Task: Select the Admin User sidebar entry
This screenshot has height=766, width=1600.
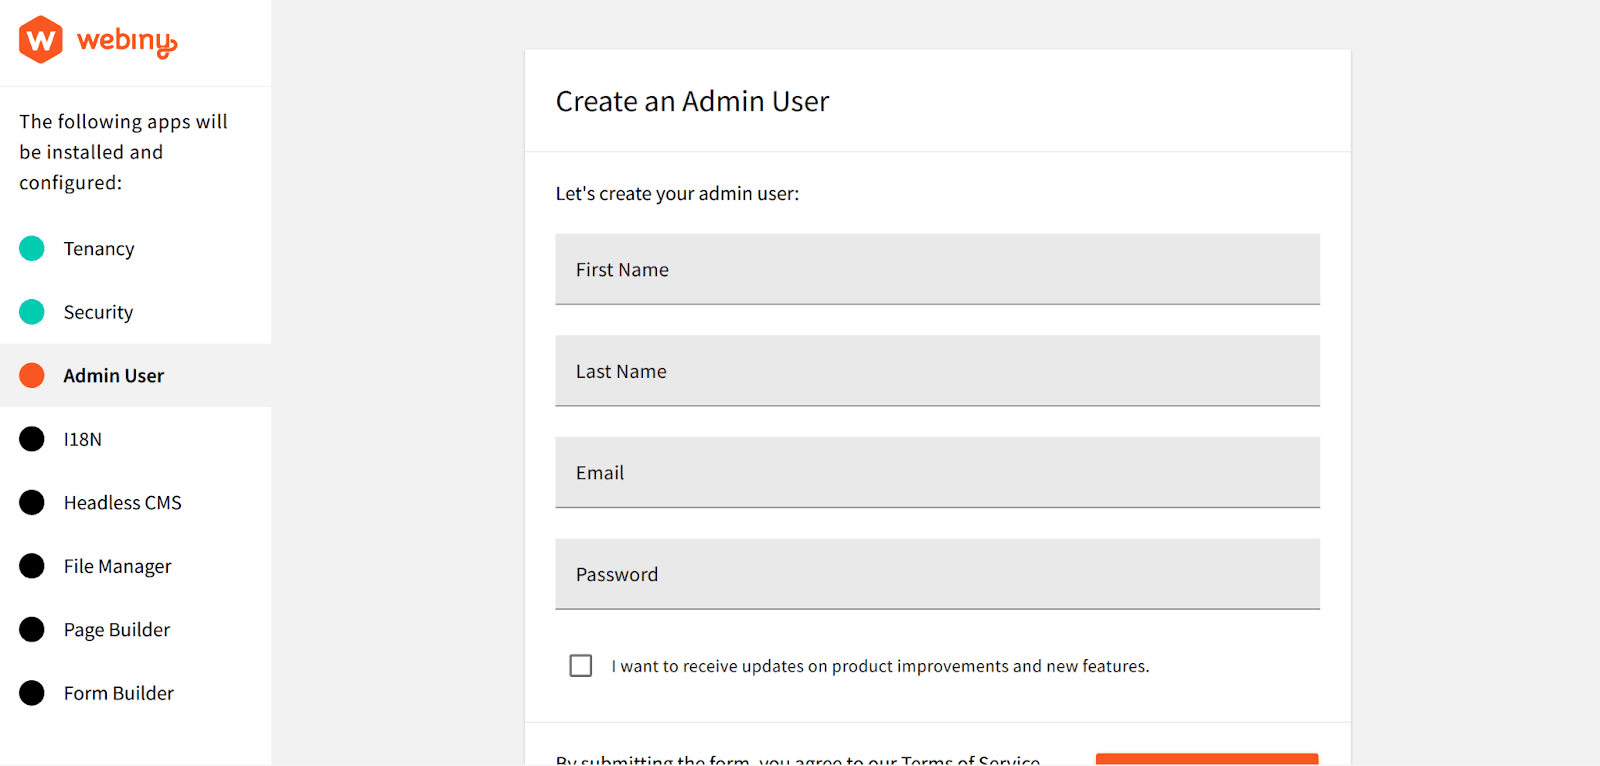Action: coord(113,375)
